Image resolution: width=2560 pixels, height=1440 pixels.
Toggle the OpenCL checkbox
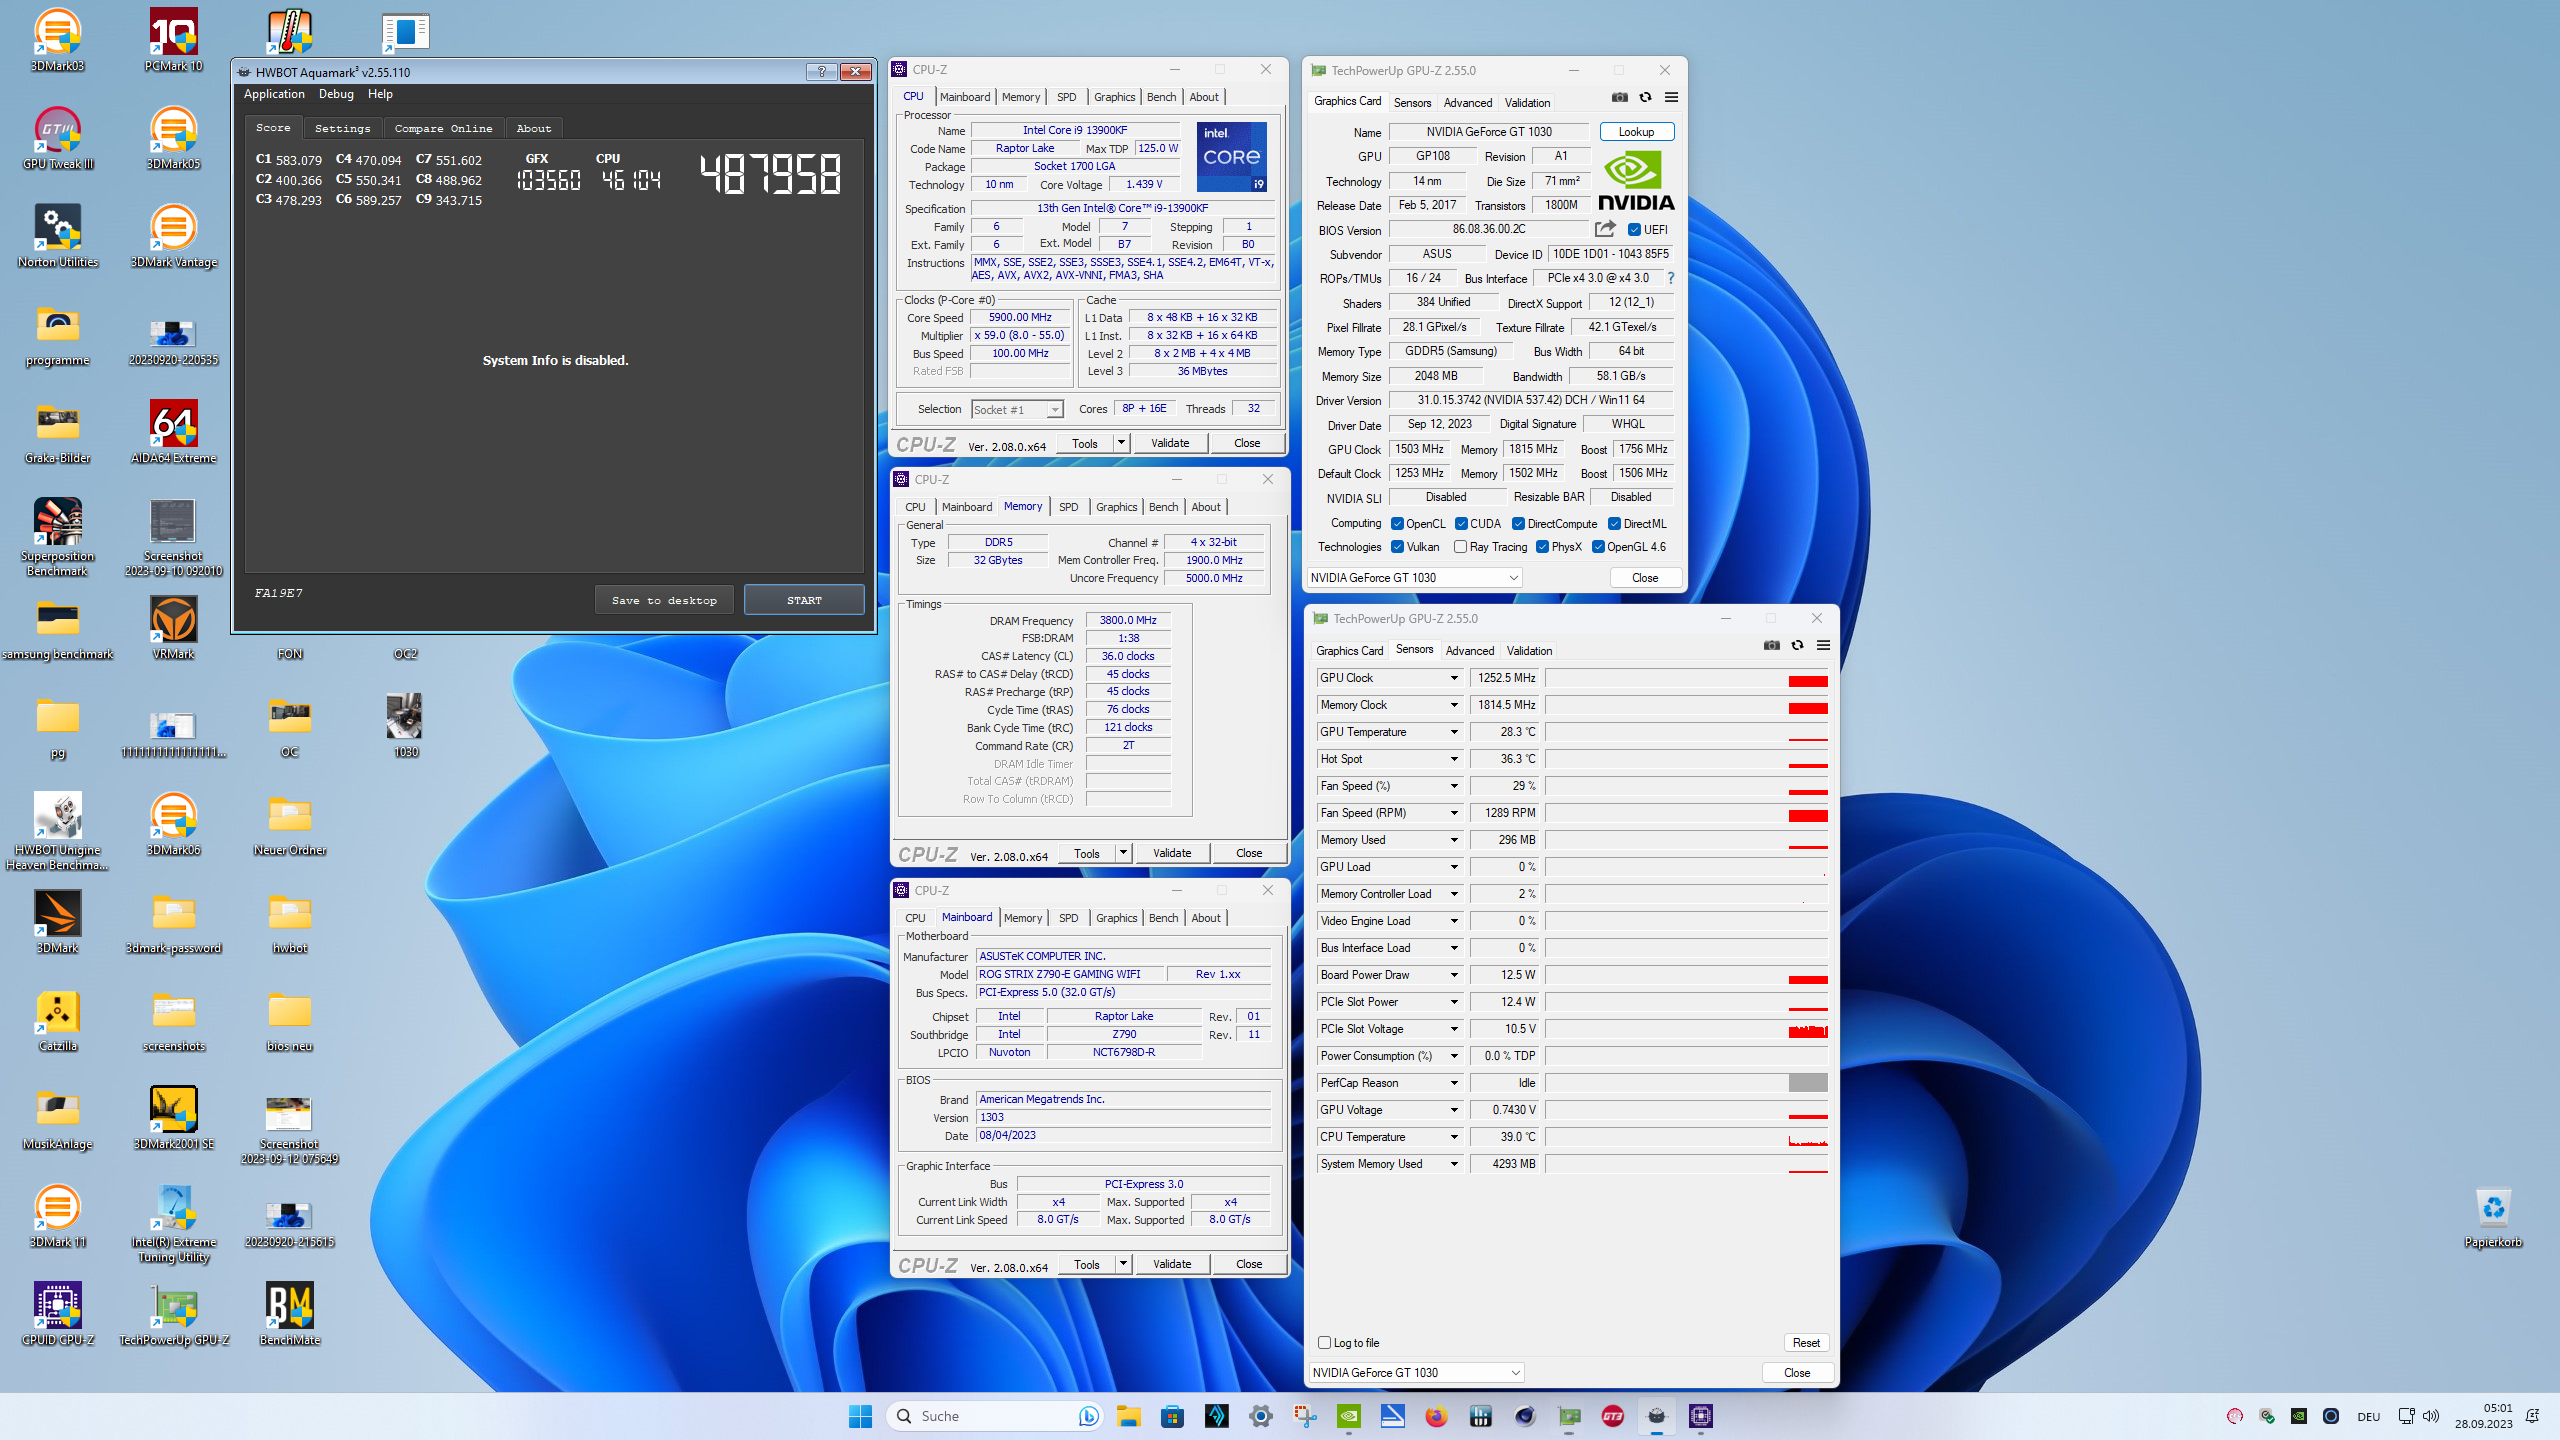pos(1397,524)
